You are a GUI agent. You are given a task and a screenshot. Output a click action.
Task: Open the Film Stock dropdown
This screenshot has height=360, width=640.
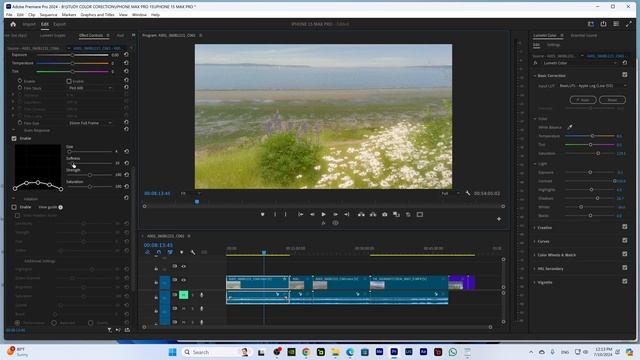(x=90, y=88)
